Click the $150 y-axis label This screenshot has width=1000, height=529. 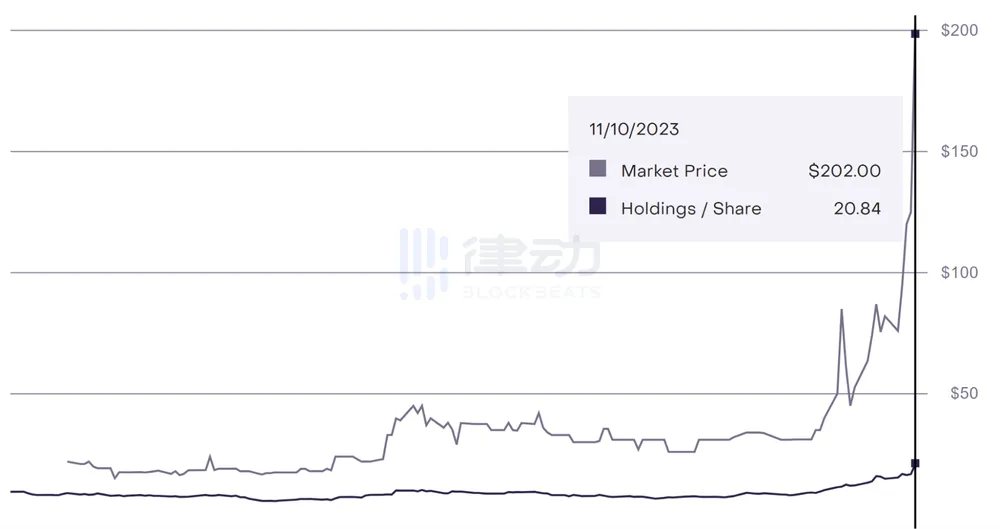959,152
